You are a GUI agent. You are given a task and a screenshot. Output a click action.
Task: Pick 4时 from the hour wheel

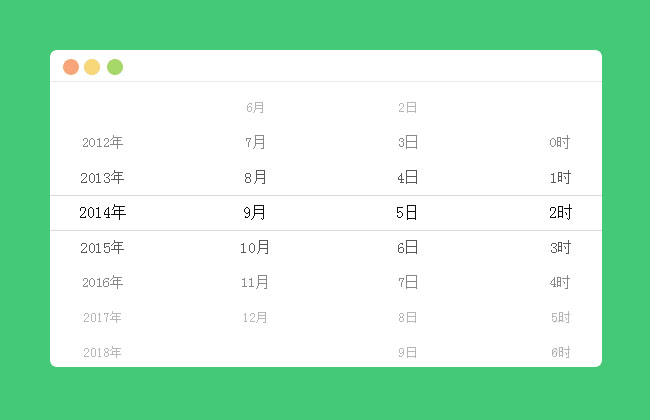[x=560, y=283]
